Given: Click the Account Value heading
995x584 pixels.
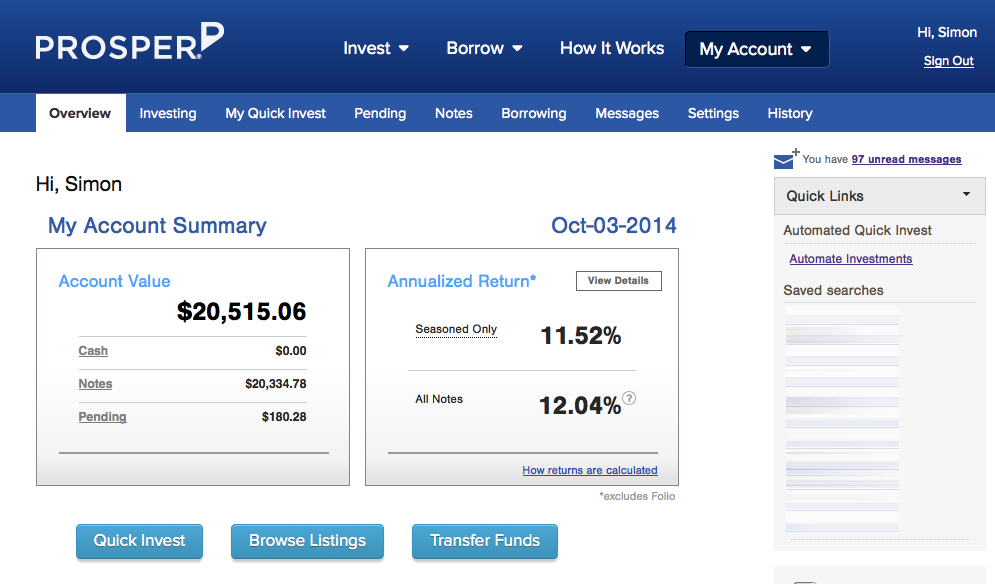Looking at the screenshot, I should (x=114, y=281).
